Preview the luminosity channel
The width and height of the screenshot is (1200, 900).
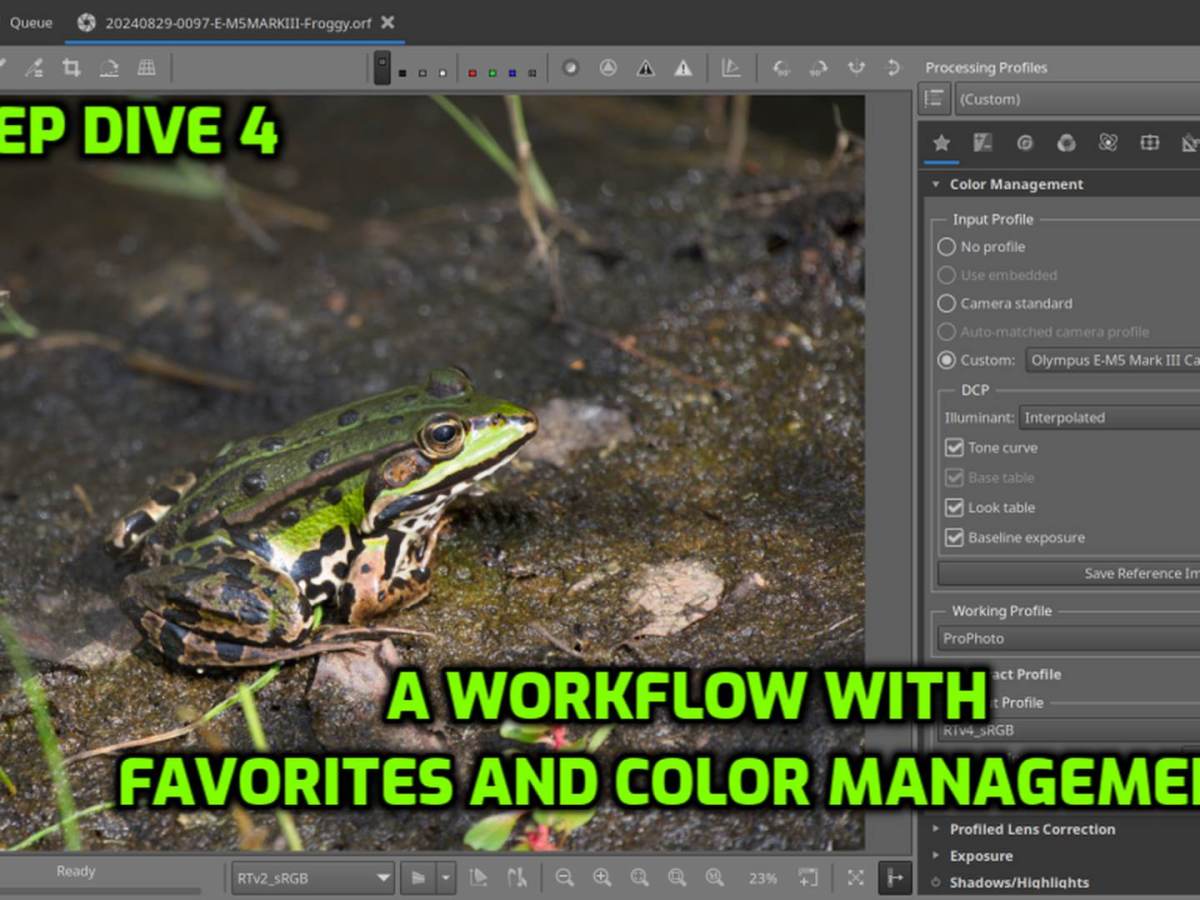(532, 72)
